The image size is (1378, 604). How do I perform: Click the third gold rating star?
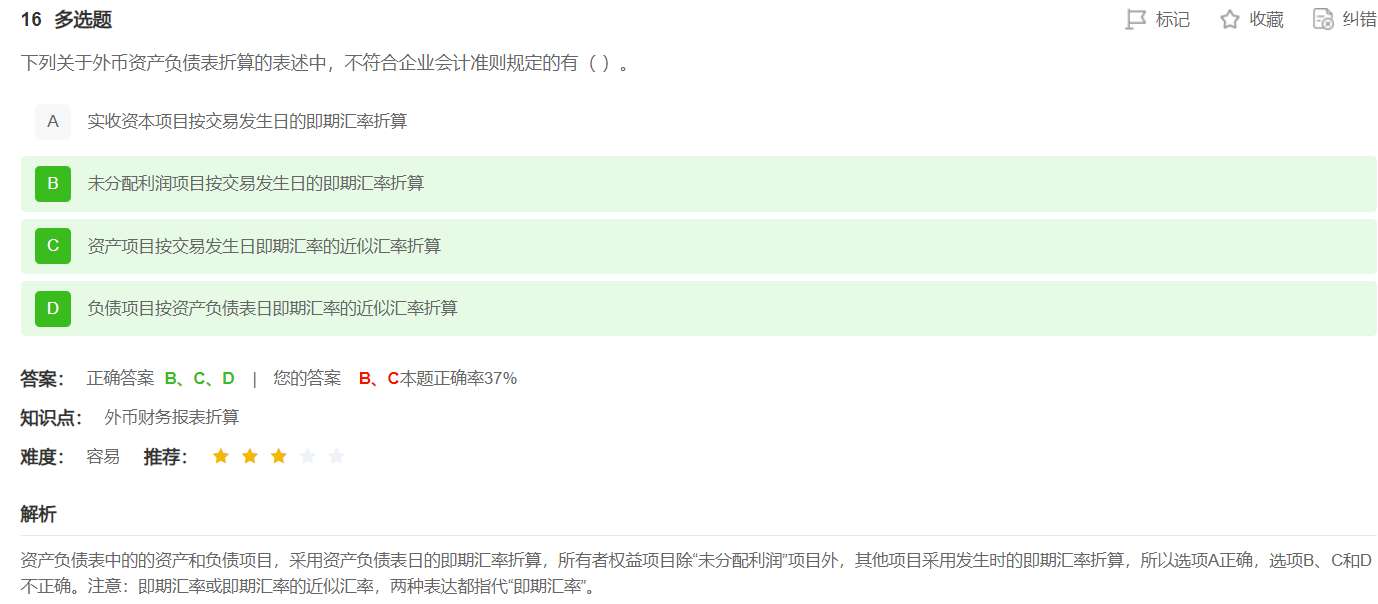tap(279, 456)
